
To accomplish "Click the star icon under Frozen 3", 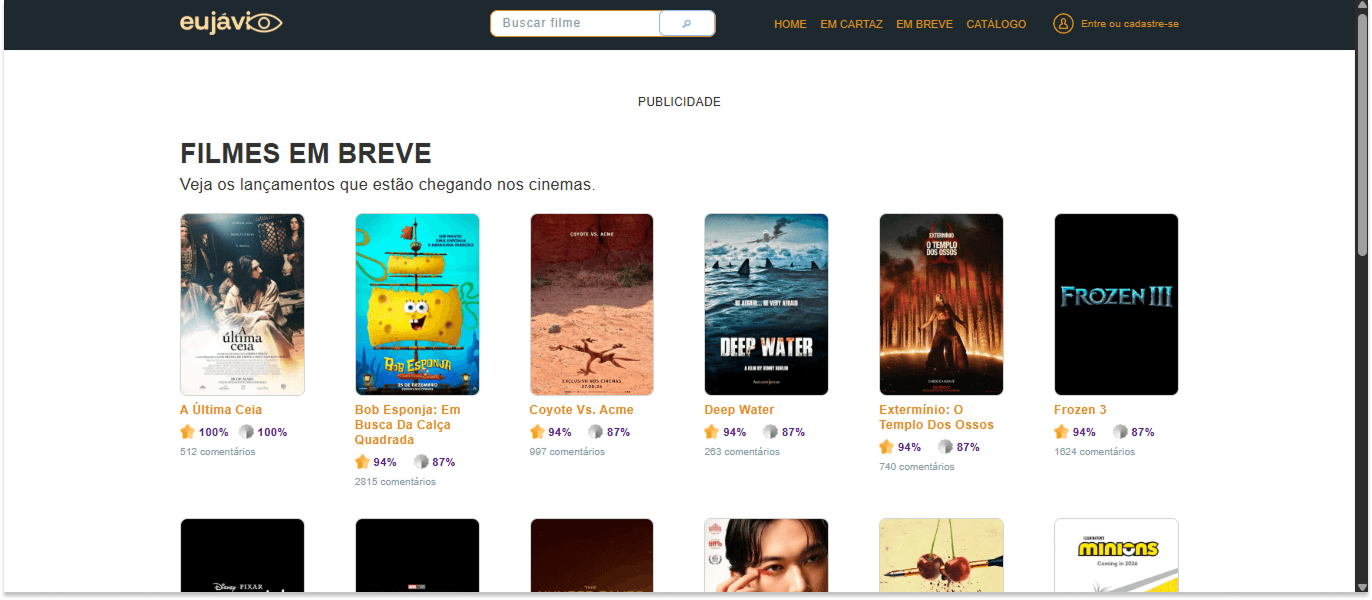I will [x=1061, y=432].
